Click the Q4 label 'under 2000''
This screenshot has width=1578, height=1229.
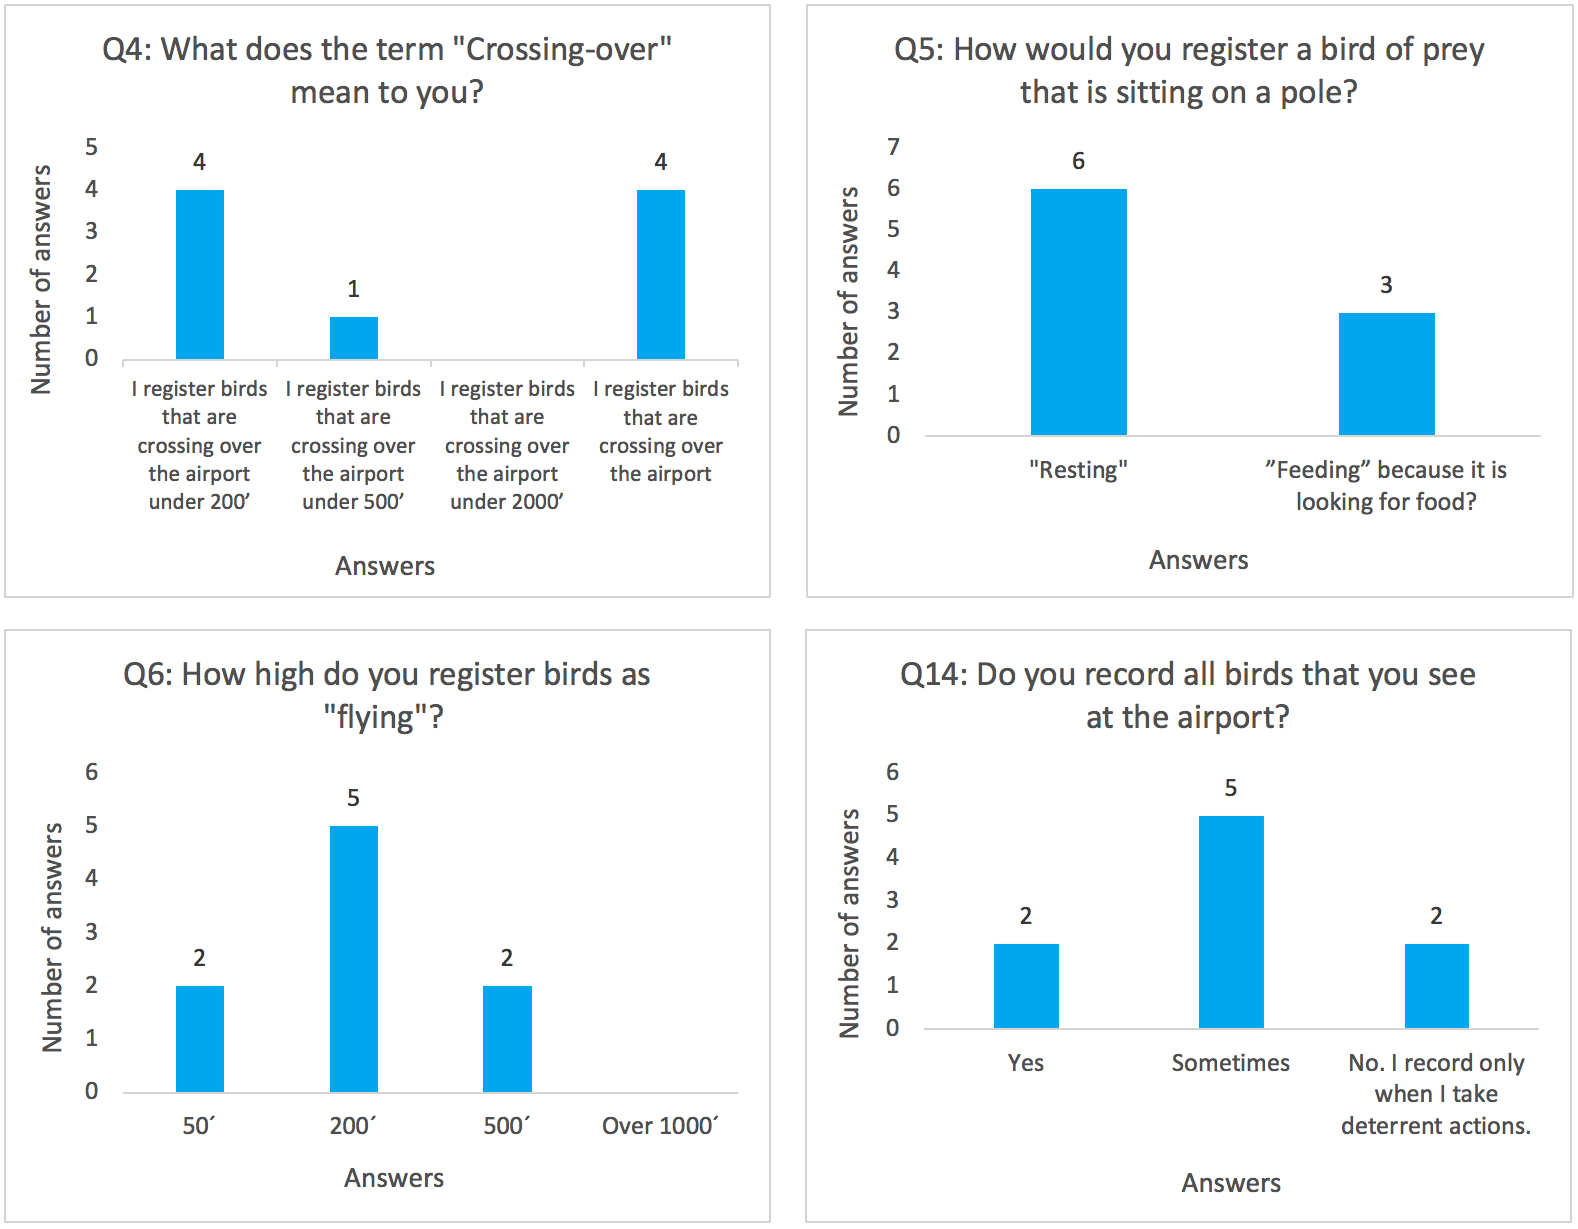click(x=507, y=502)
